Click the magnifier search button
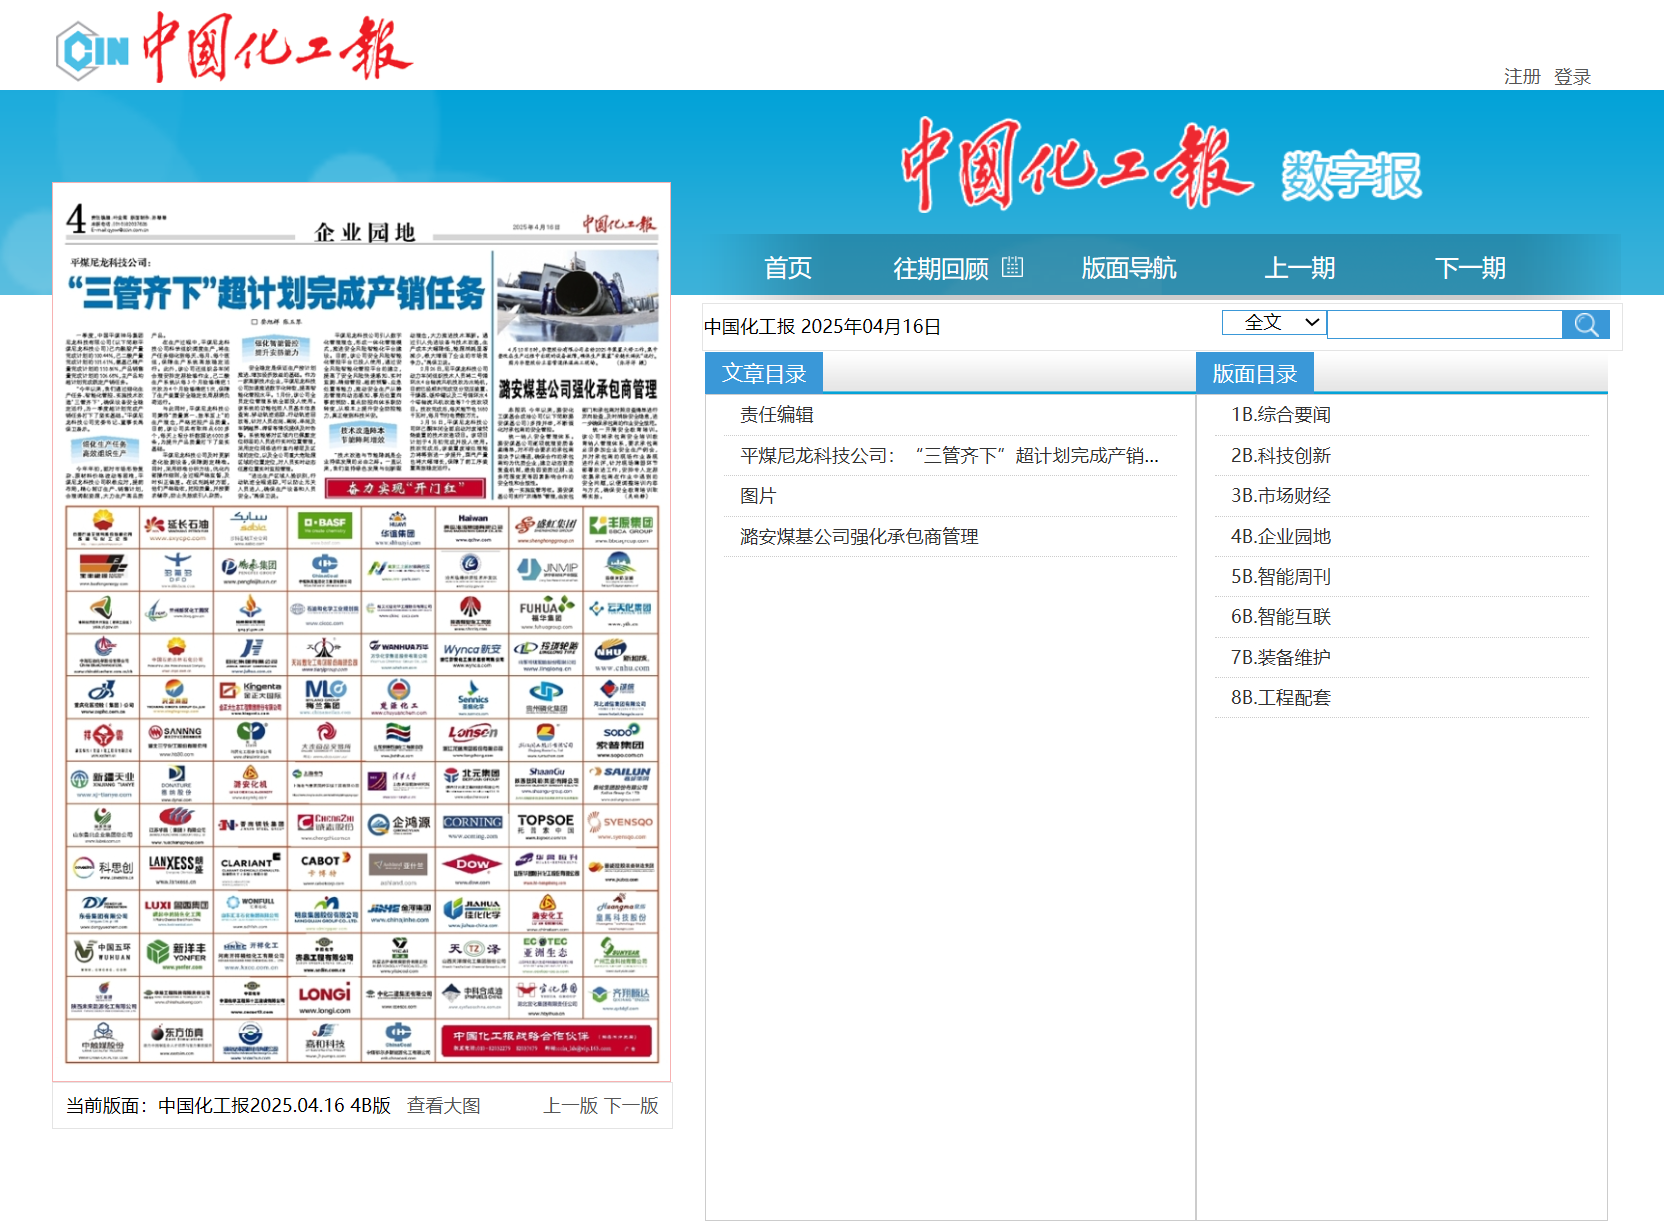1664x1226 pixels. coord(1585,324)
